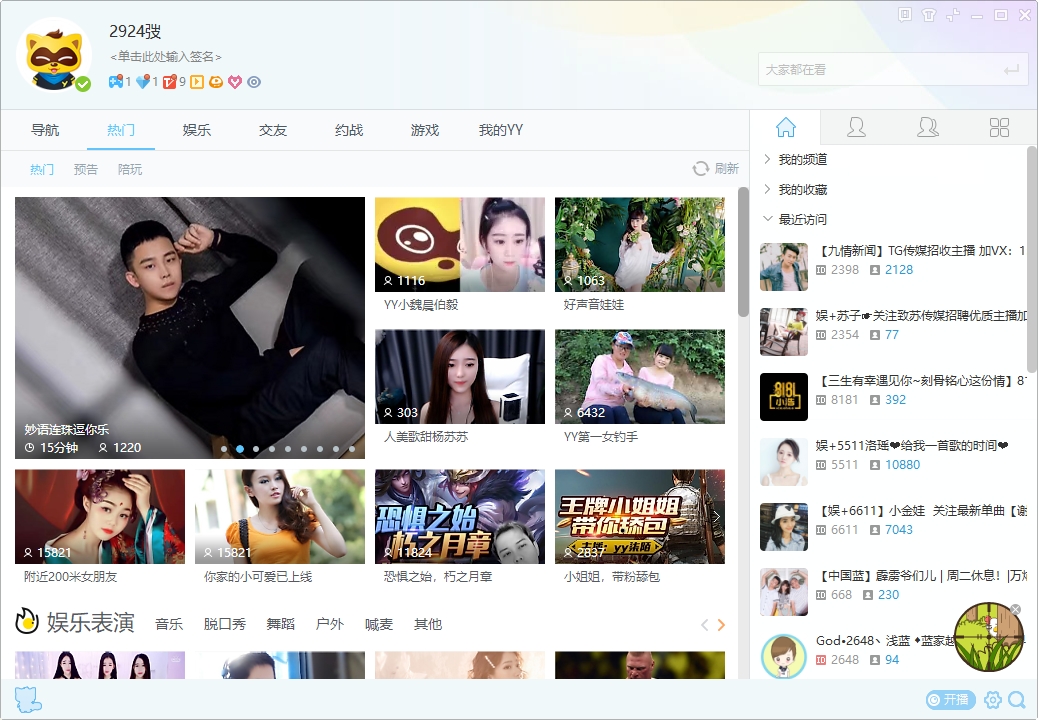
Task: Switch to the 约战 tab
Action: coord(349,130)
